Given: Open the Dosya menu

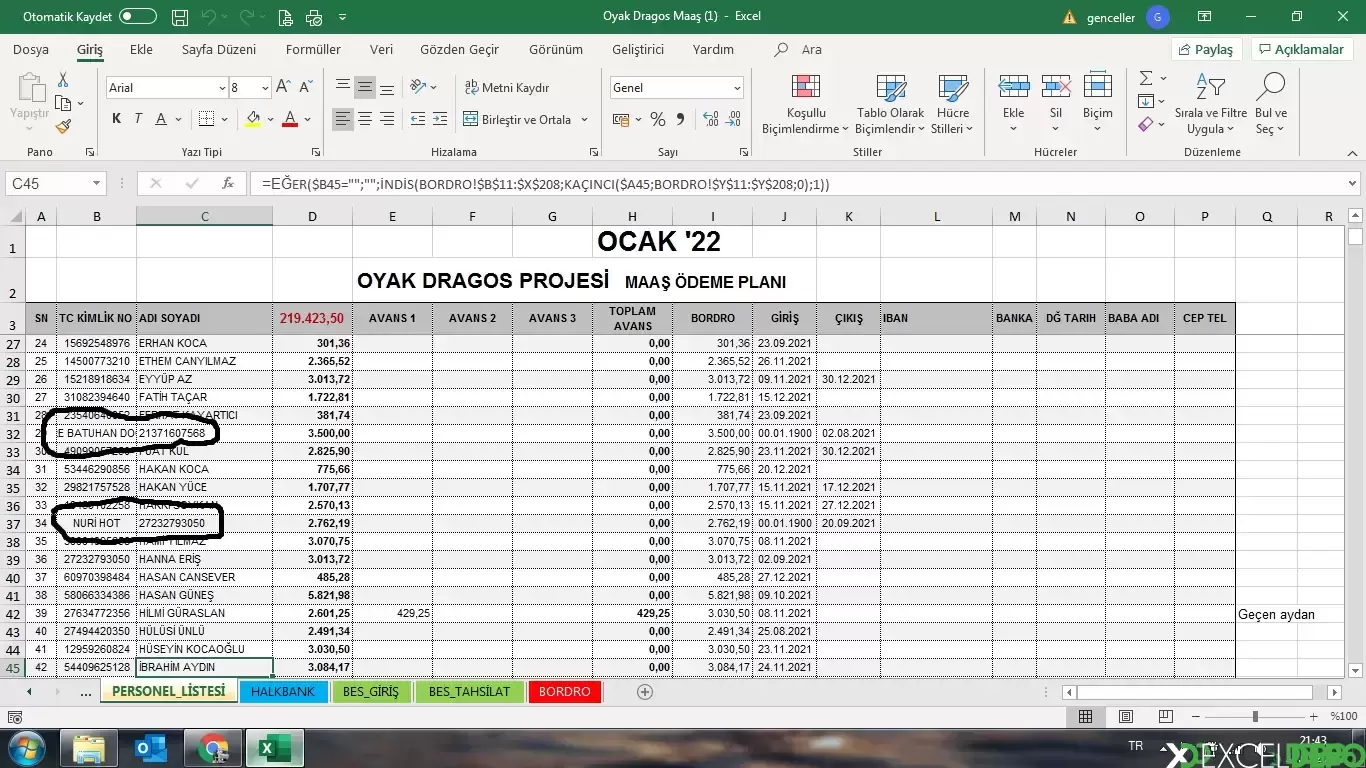Looking at the screenshot, I should pos(31,49).
